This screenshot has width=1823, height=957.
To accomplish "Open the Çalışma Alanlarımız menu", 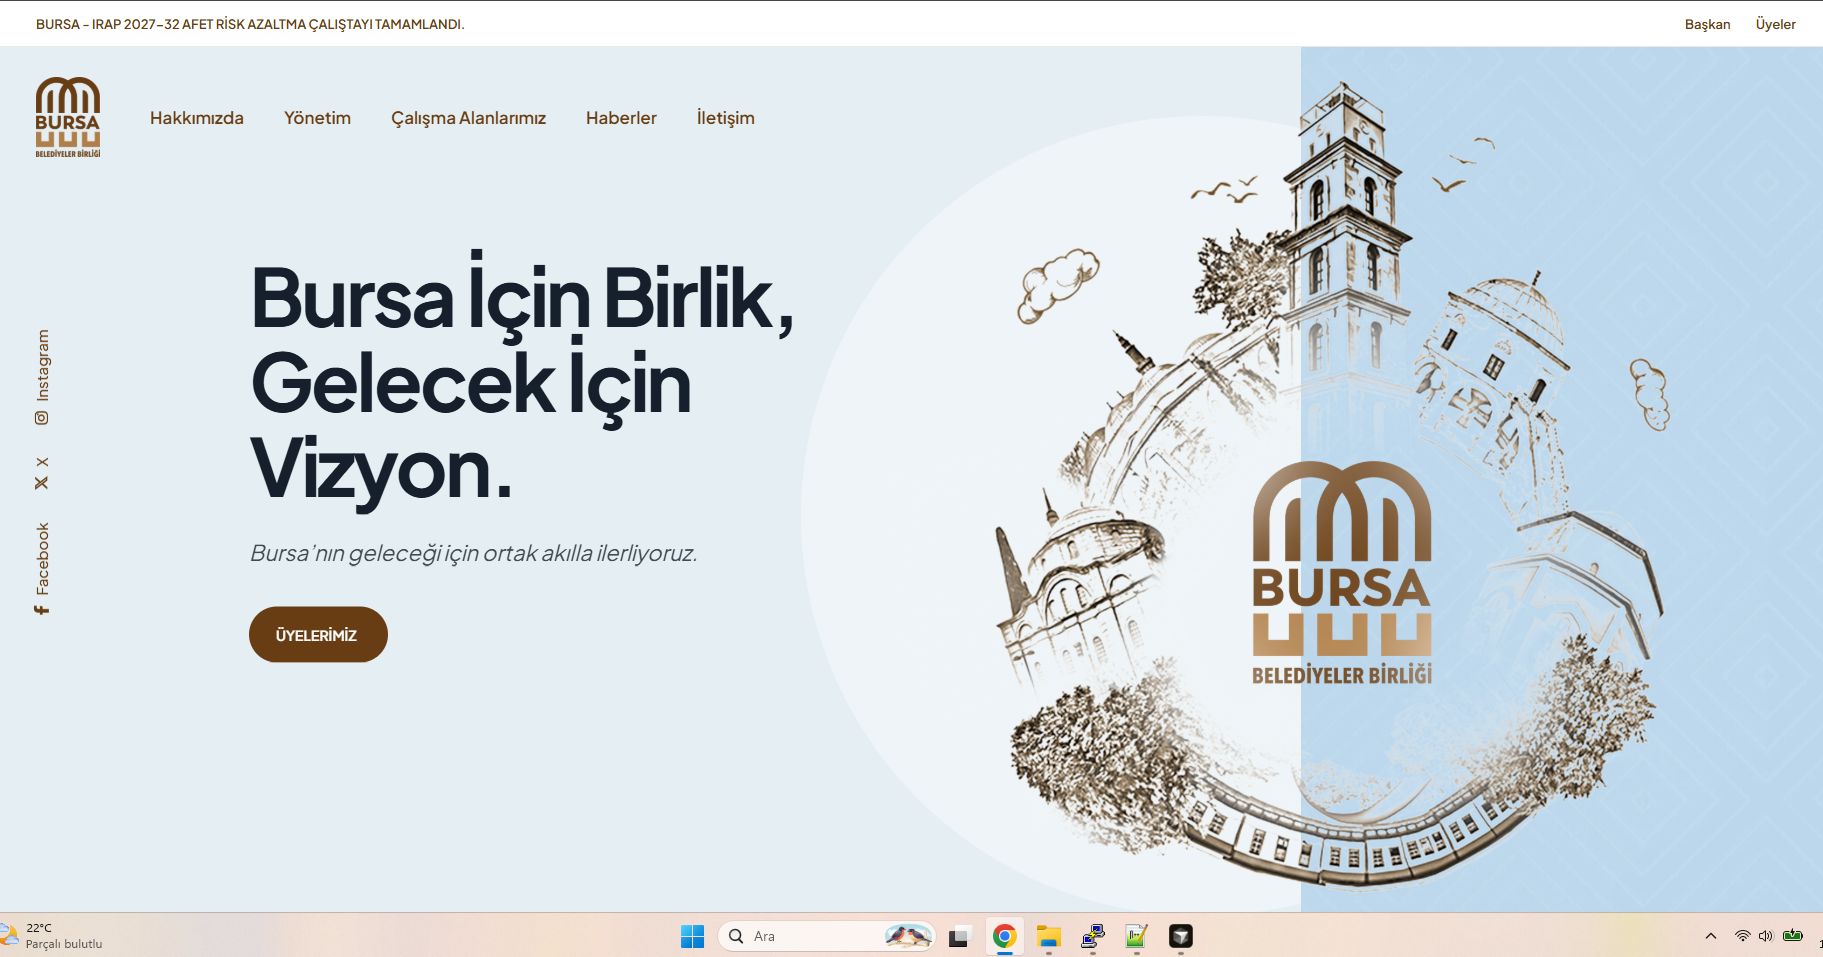I will point(468,118).
